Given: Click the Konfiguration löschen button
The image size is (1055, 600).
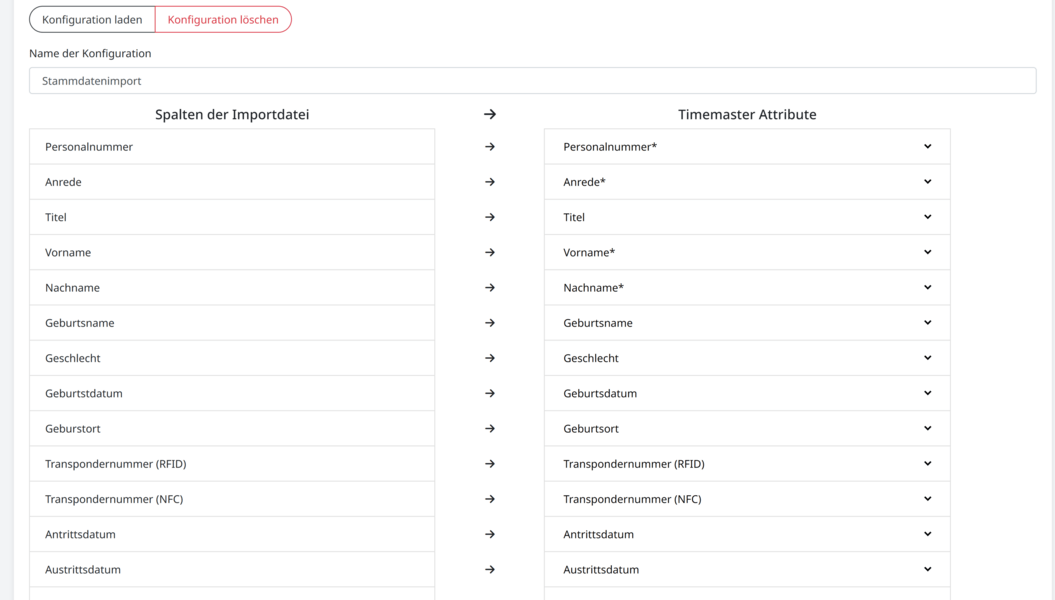Looking at the screenshot, I should [x=223, y=20].
